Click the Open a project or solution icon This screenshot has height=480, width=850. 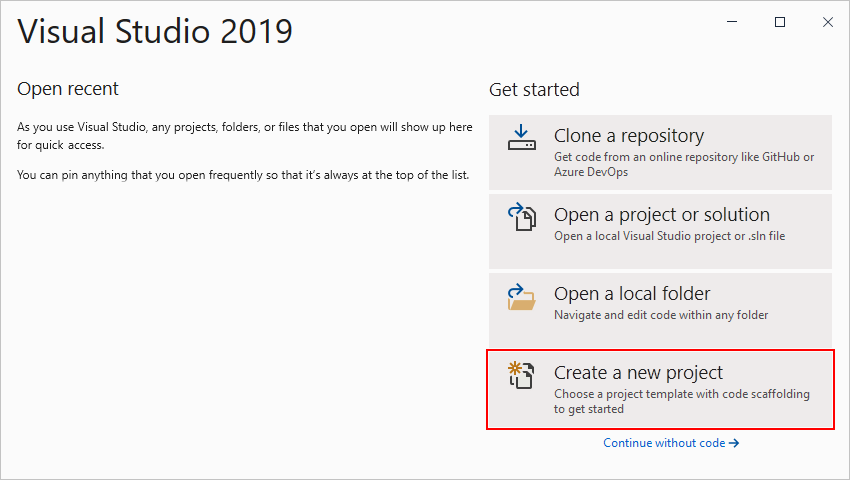522,217
